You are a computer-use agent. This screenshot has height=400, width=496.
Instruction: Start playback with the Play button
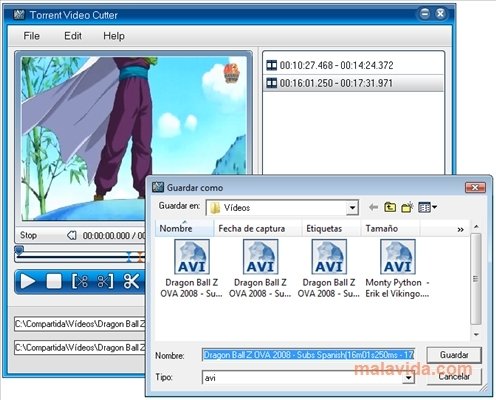point(28,282)
